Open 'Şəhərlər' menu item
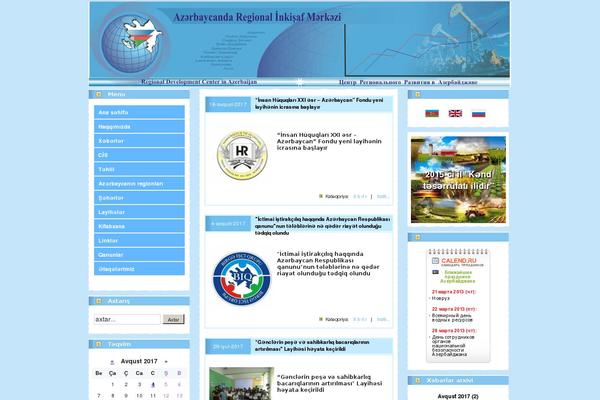This screenshot has height=400, width=600. [139, 198]
